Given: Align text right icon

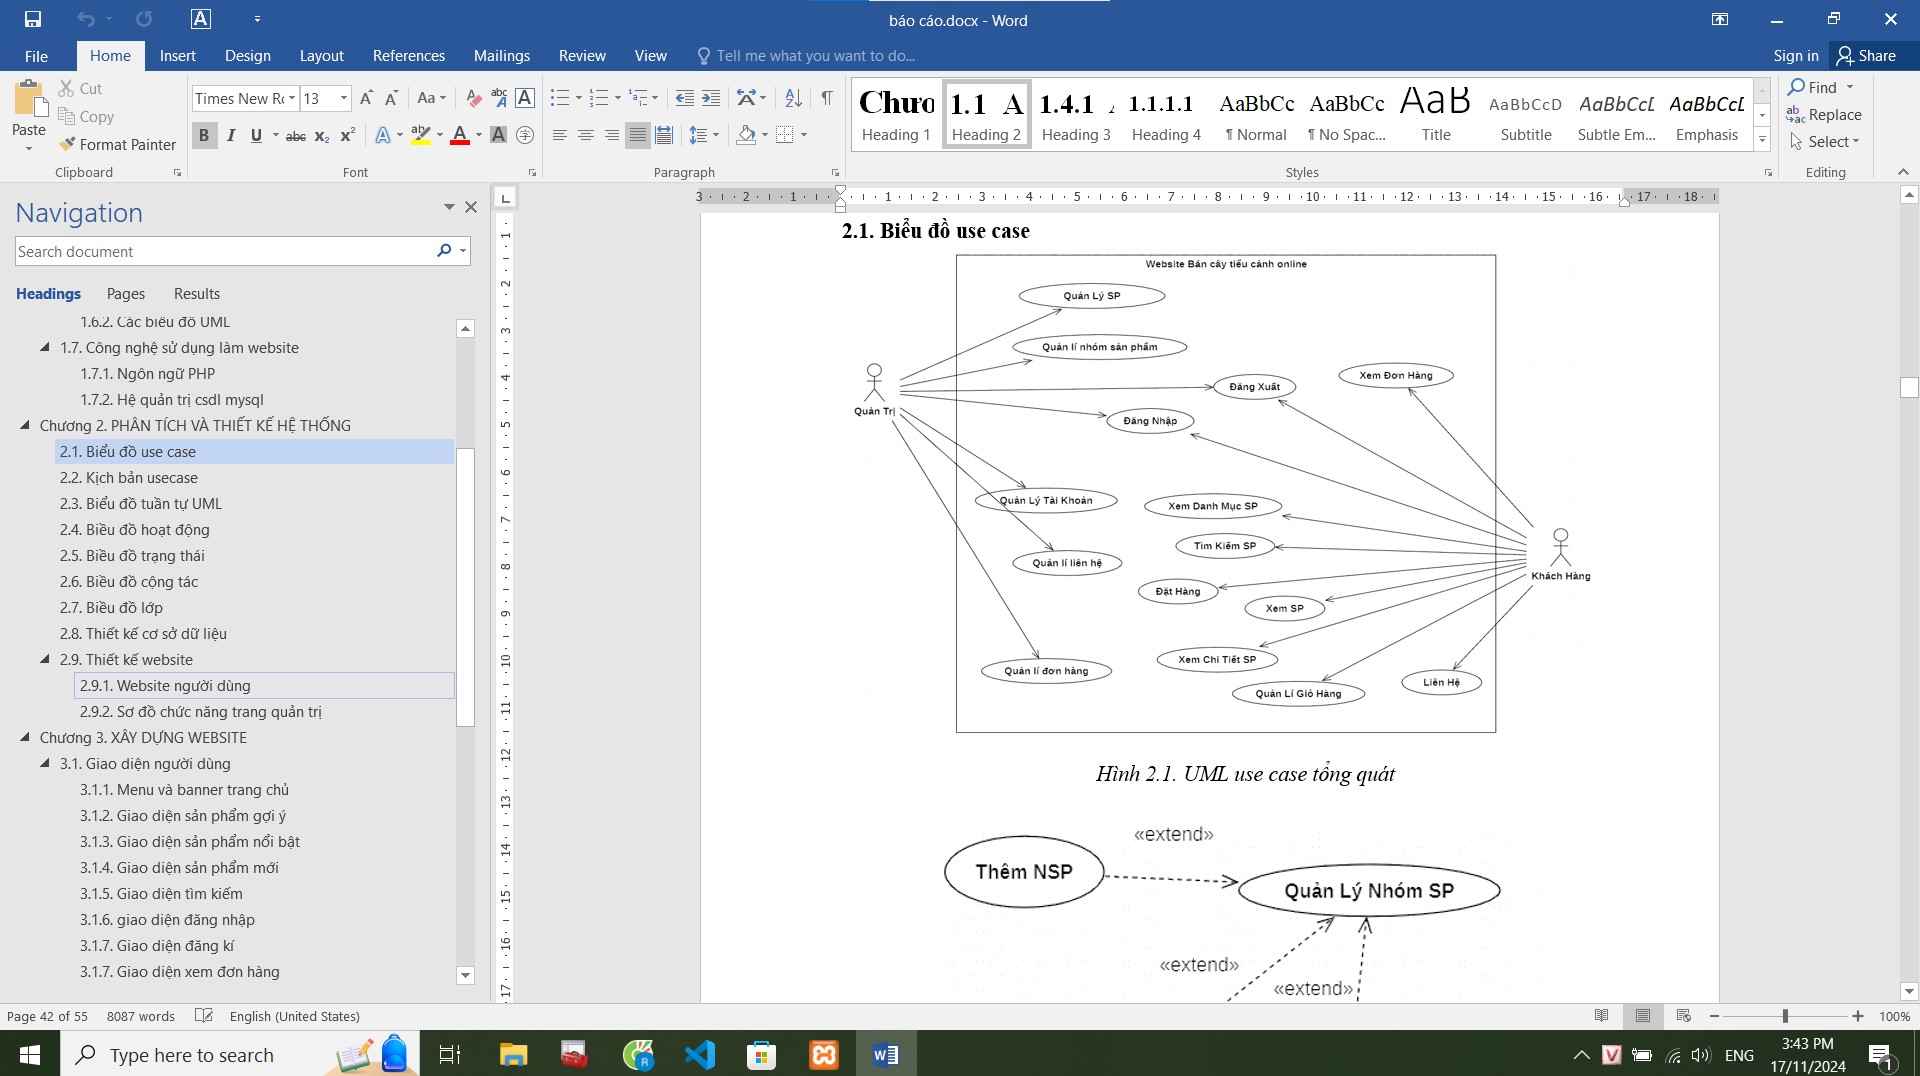Looking at the screenshot, I should point(612,135).
